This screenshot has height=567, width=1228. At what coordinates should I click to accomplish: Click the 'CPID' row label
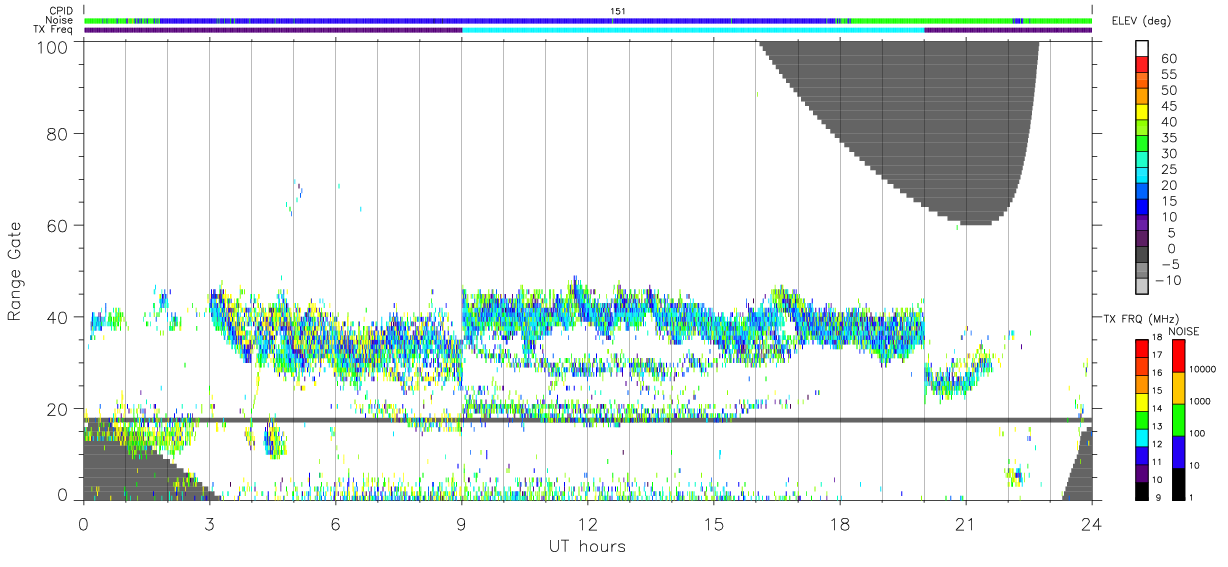[x=61, y=11]
